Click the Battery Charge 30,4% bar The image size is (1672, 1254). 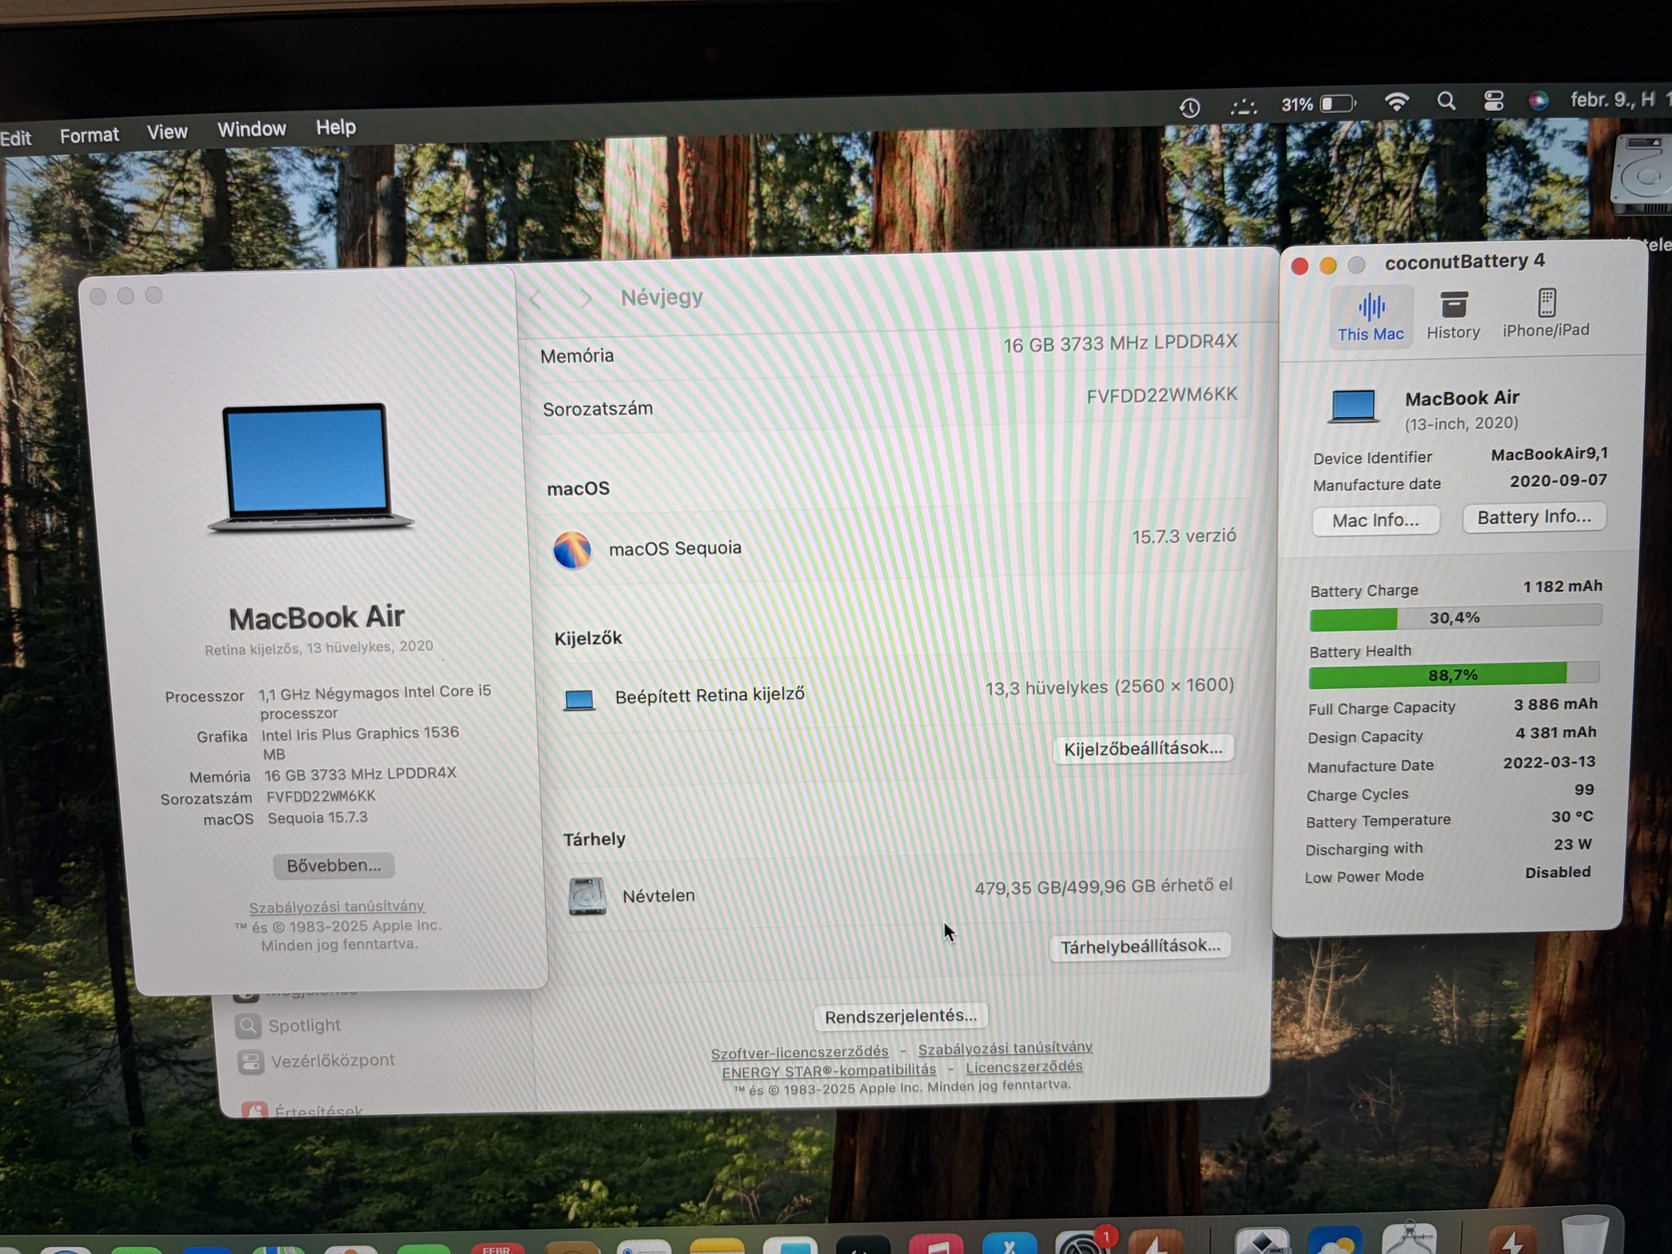tap(1455, 618)
